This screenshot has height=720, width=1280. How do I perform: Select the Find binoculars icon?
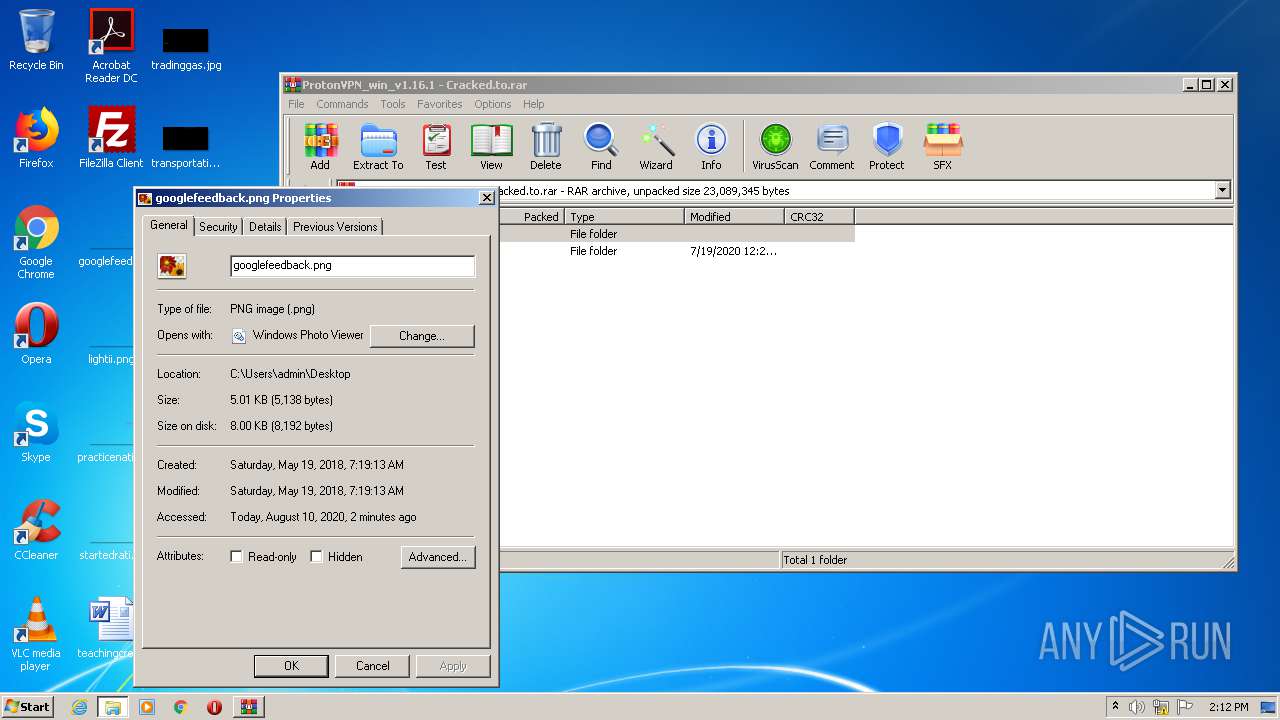[x=601, y=147]
